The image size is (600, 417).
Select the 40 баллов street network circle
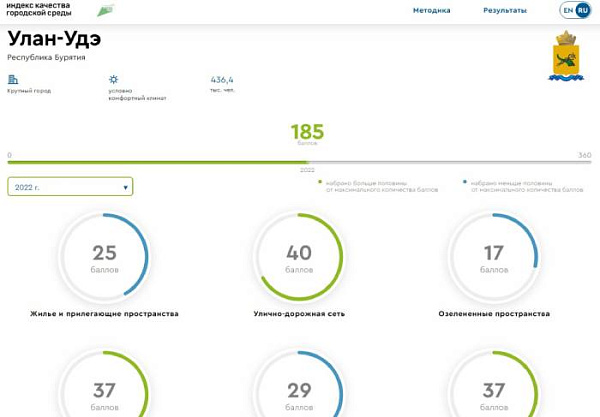pyautogui.click(x=299, y=257)
